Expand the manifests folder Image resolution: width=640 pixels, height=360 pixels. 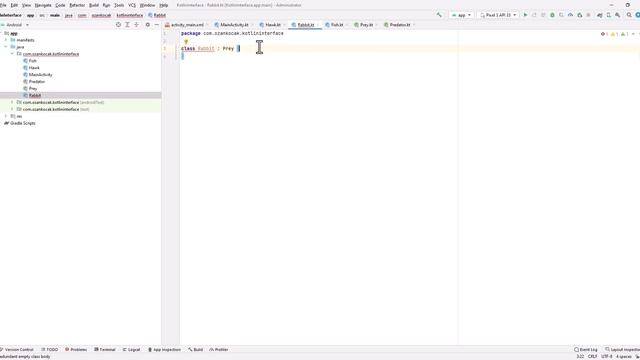pos(6,40)
